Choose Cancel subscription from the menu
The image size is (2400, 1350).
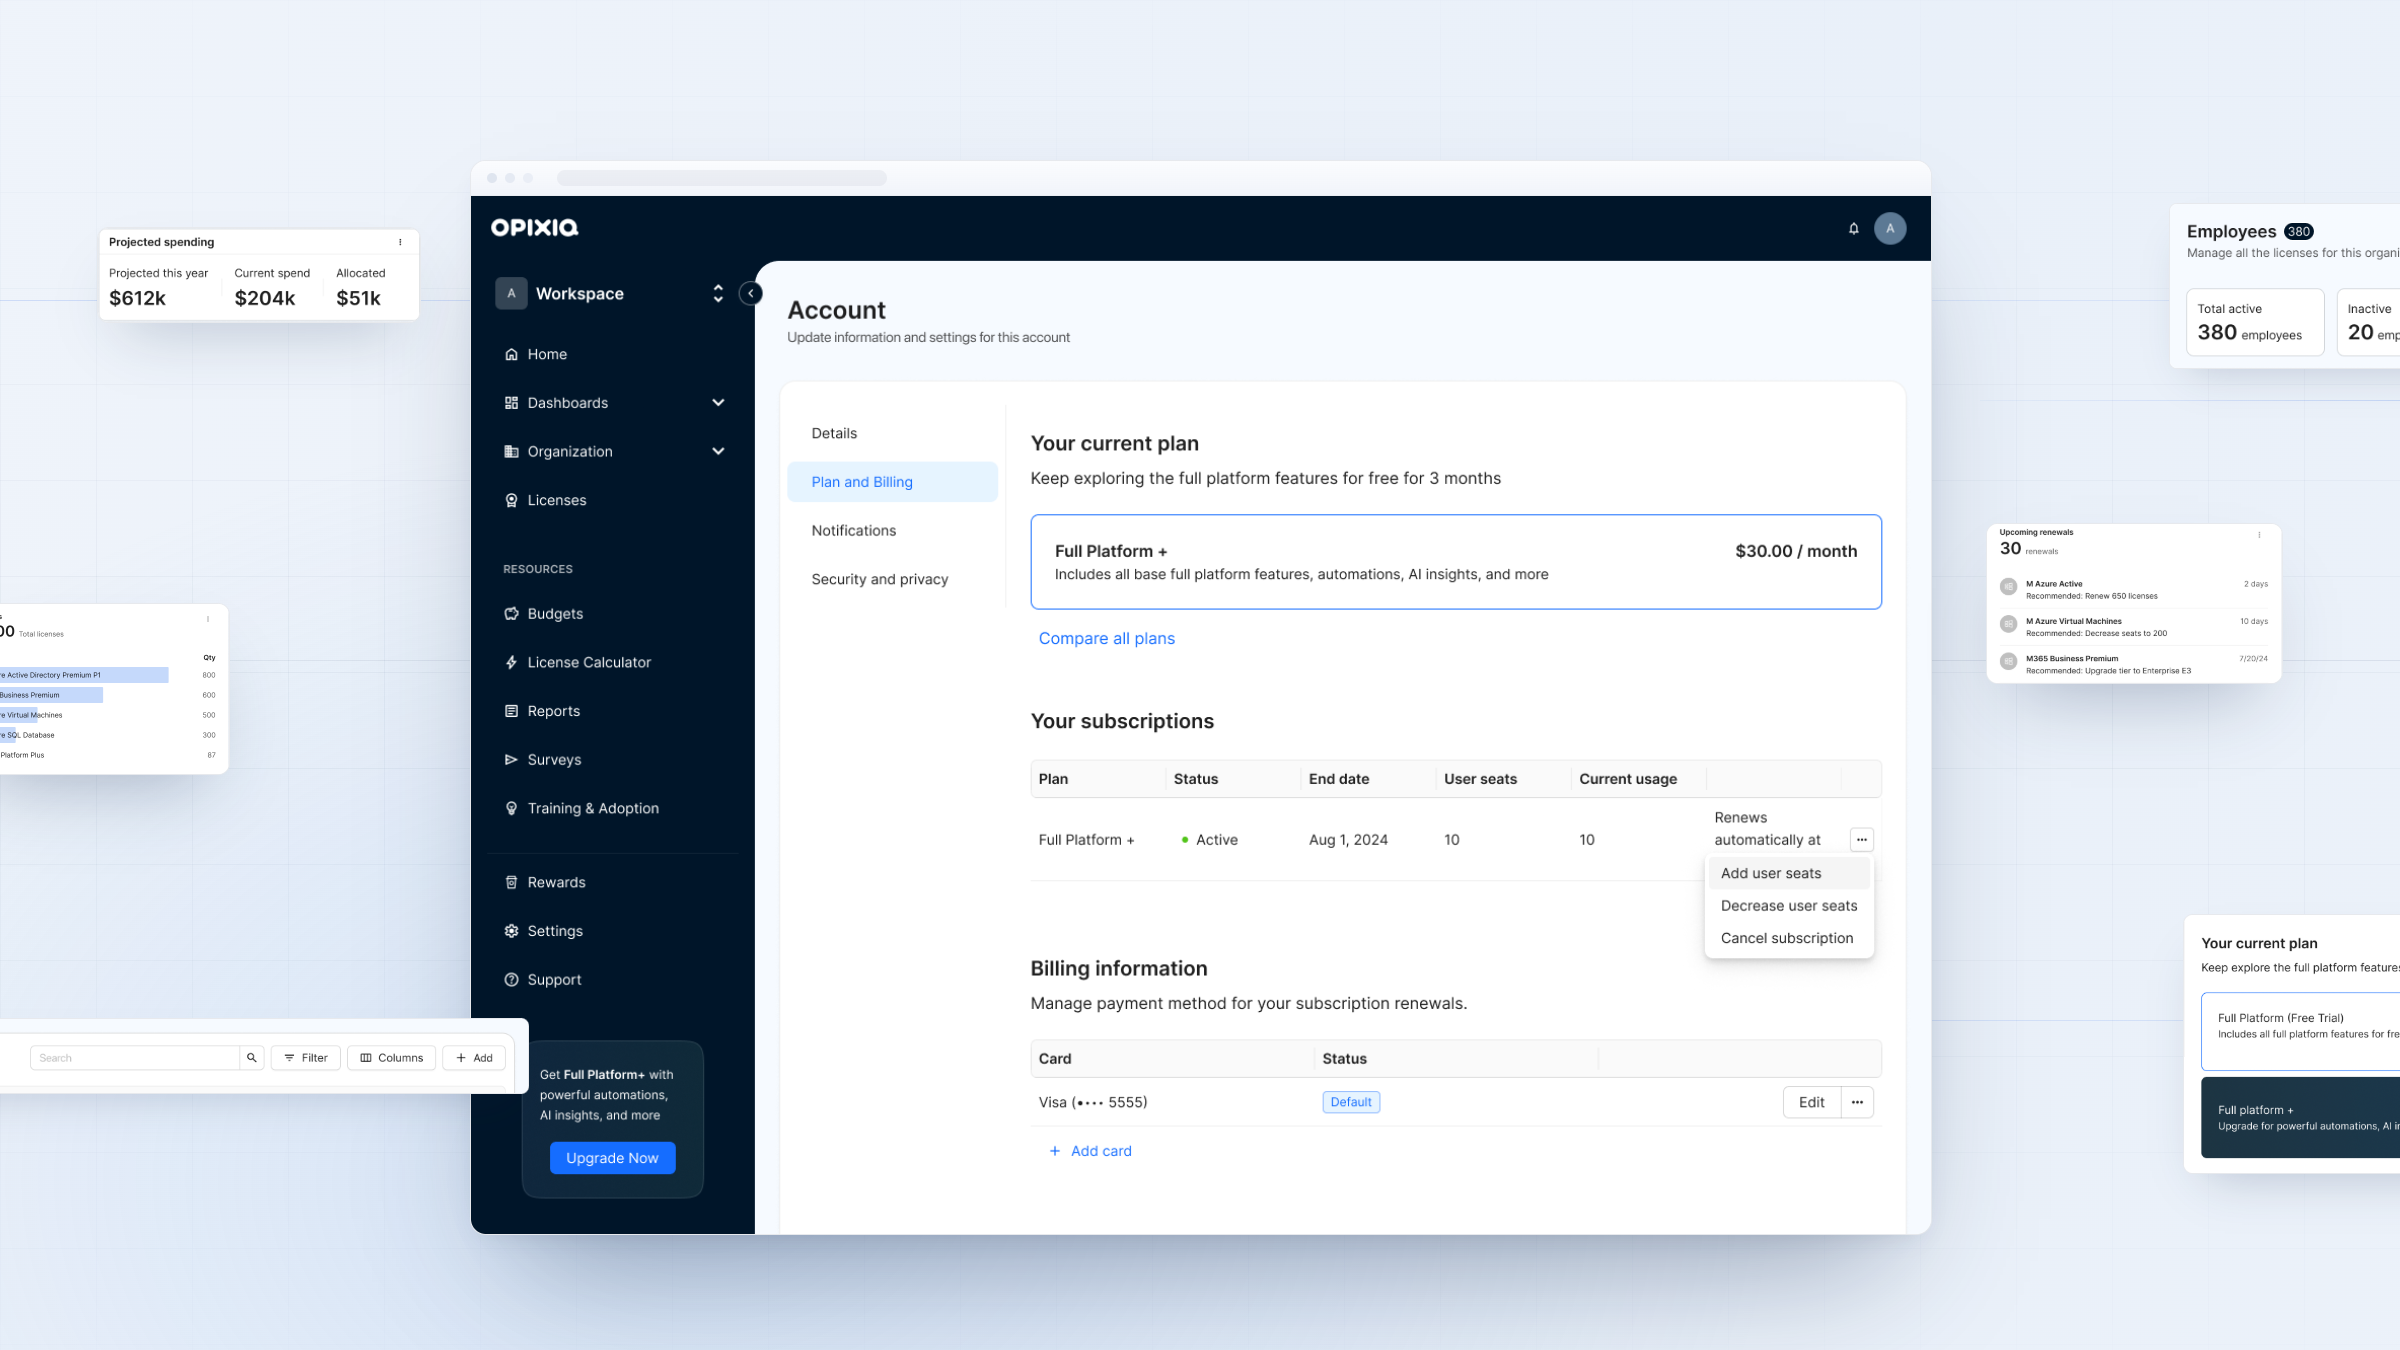(1789, 938)
